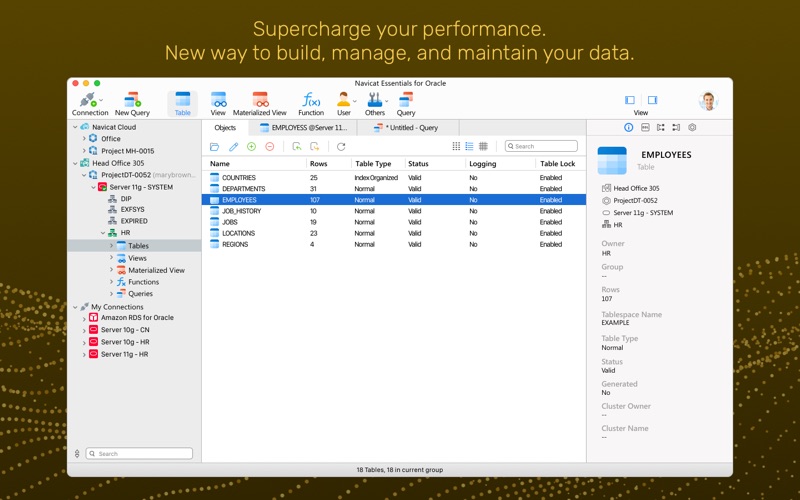
Task: Open the View objects toolbar icon
Action: 218,104
